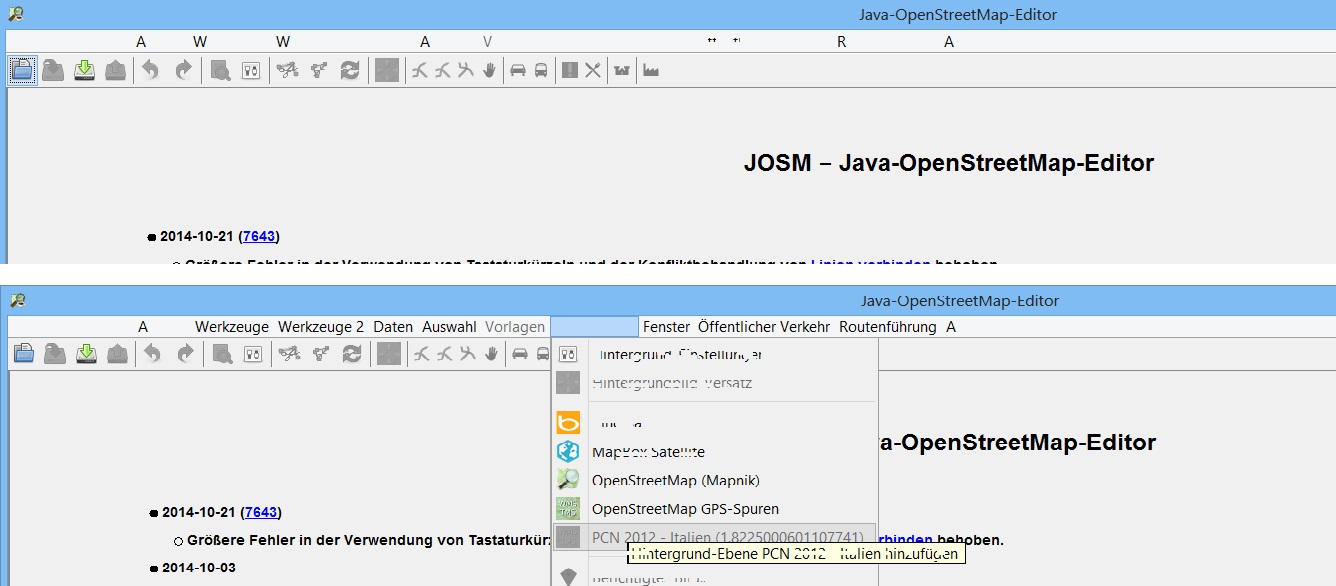
Task: Click the hand icon in upper window toolbar
Action: click(x=489, y=70)
